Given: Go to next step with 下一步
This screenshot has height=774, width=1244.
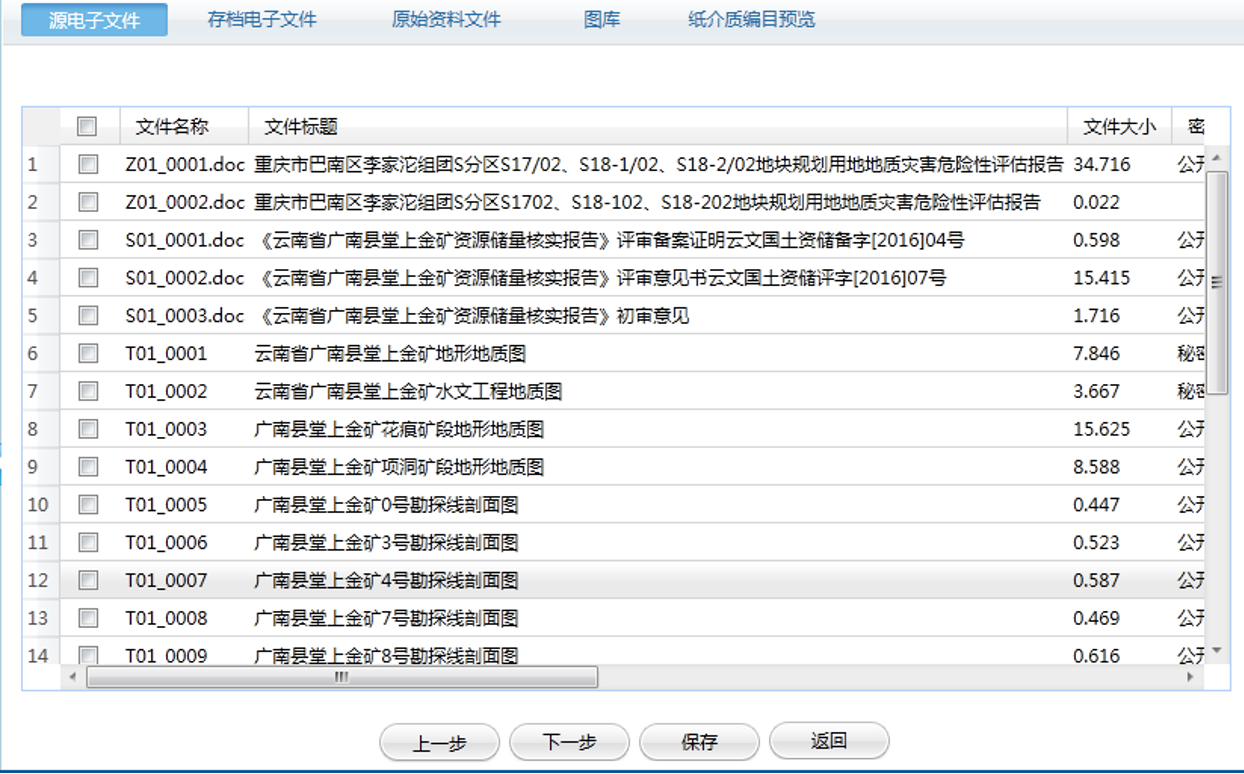Looking at the screenshot, I should tap(569, 742).
